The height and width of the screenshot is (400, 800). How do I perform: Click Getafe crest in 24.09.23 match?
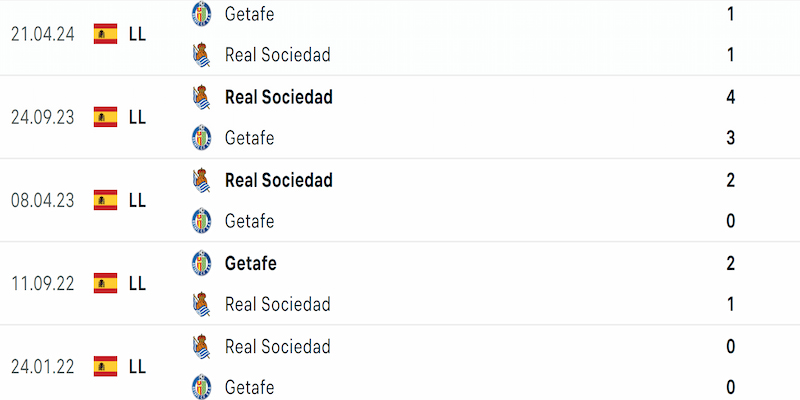(202, 138)
